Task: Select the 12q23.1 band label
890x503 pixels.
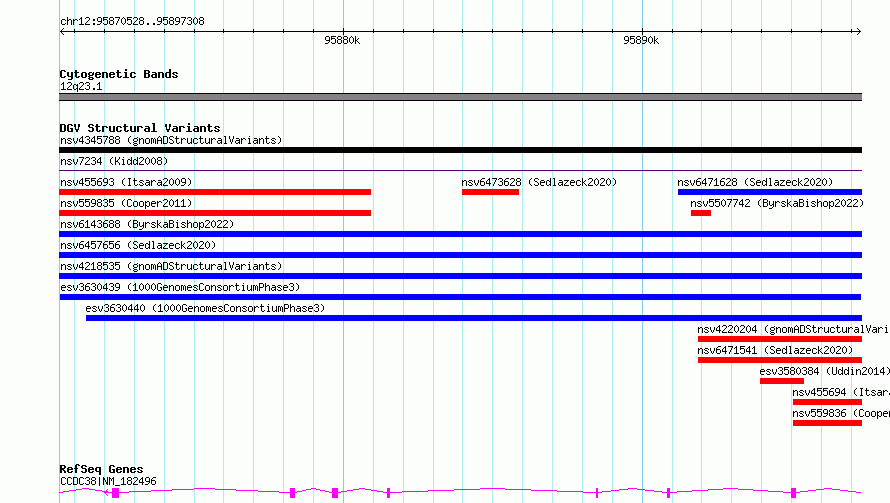Action: coord(81,86)
